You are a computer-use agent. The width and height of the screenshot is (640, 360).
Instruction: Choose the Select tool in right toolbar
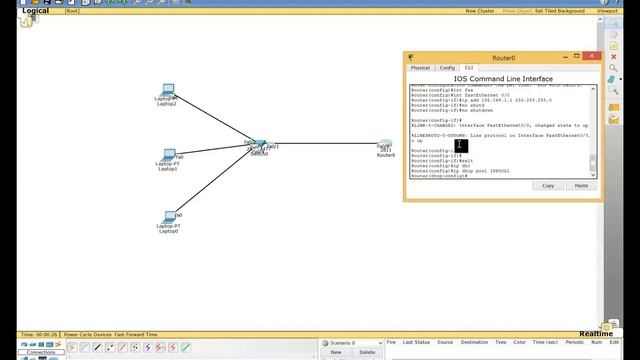tap(613, 24)
